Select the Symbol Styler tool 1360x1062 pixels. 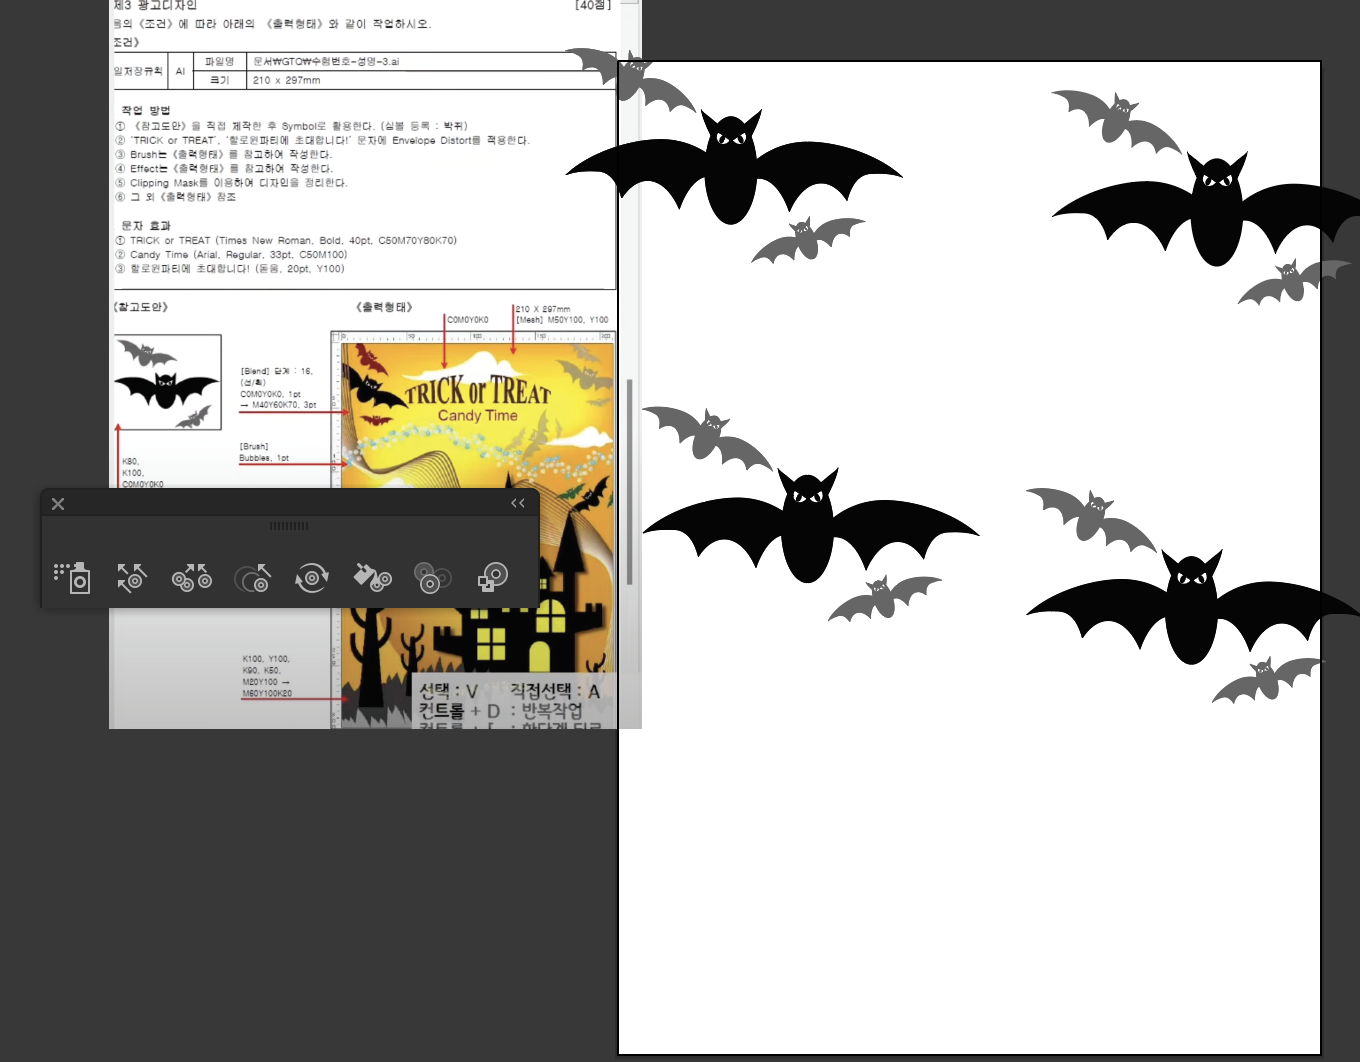coord(492,577)
